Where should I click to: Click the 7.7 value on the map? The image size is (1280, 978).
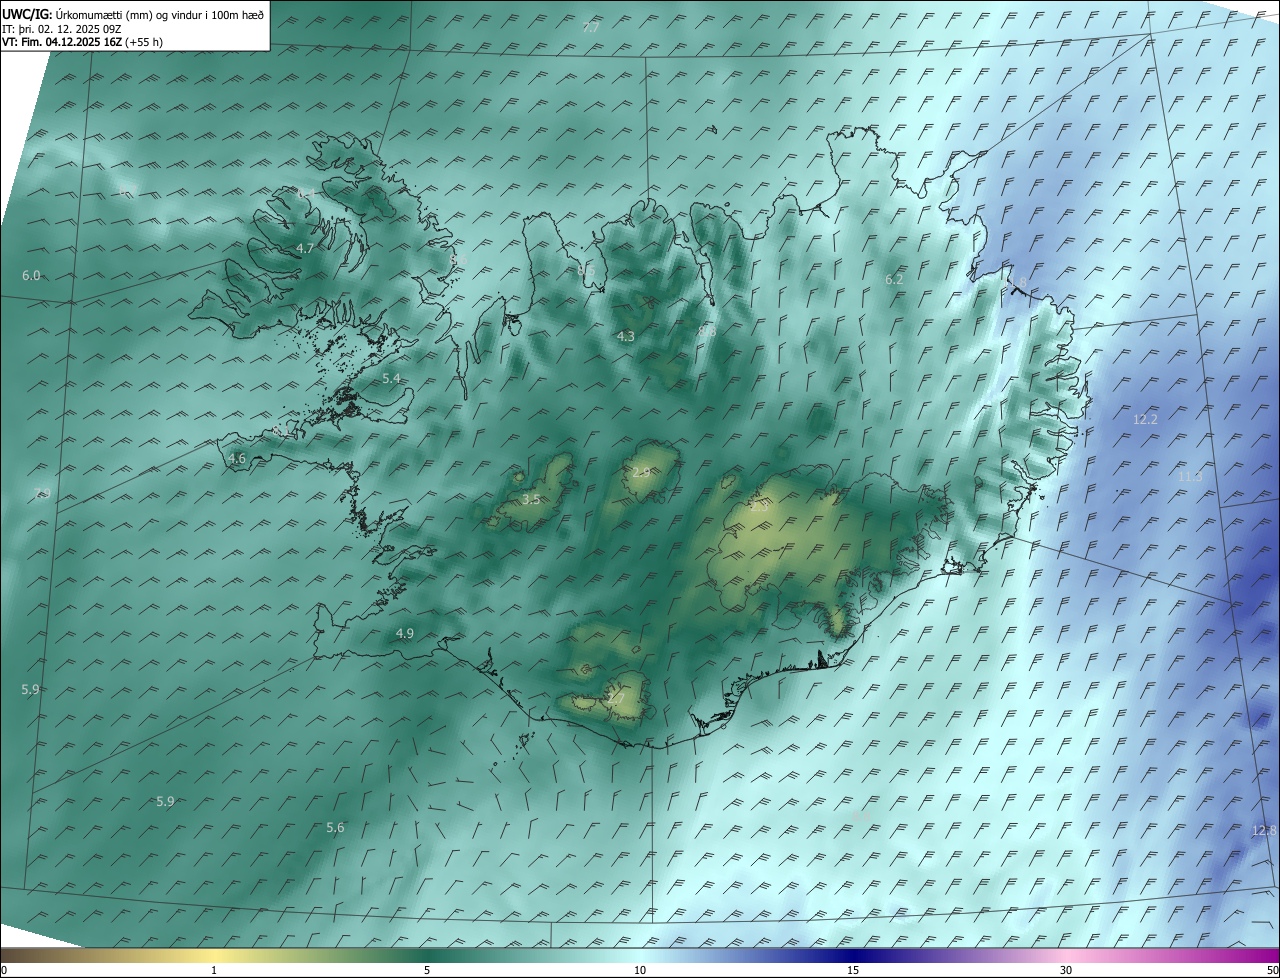pos(591,28)
